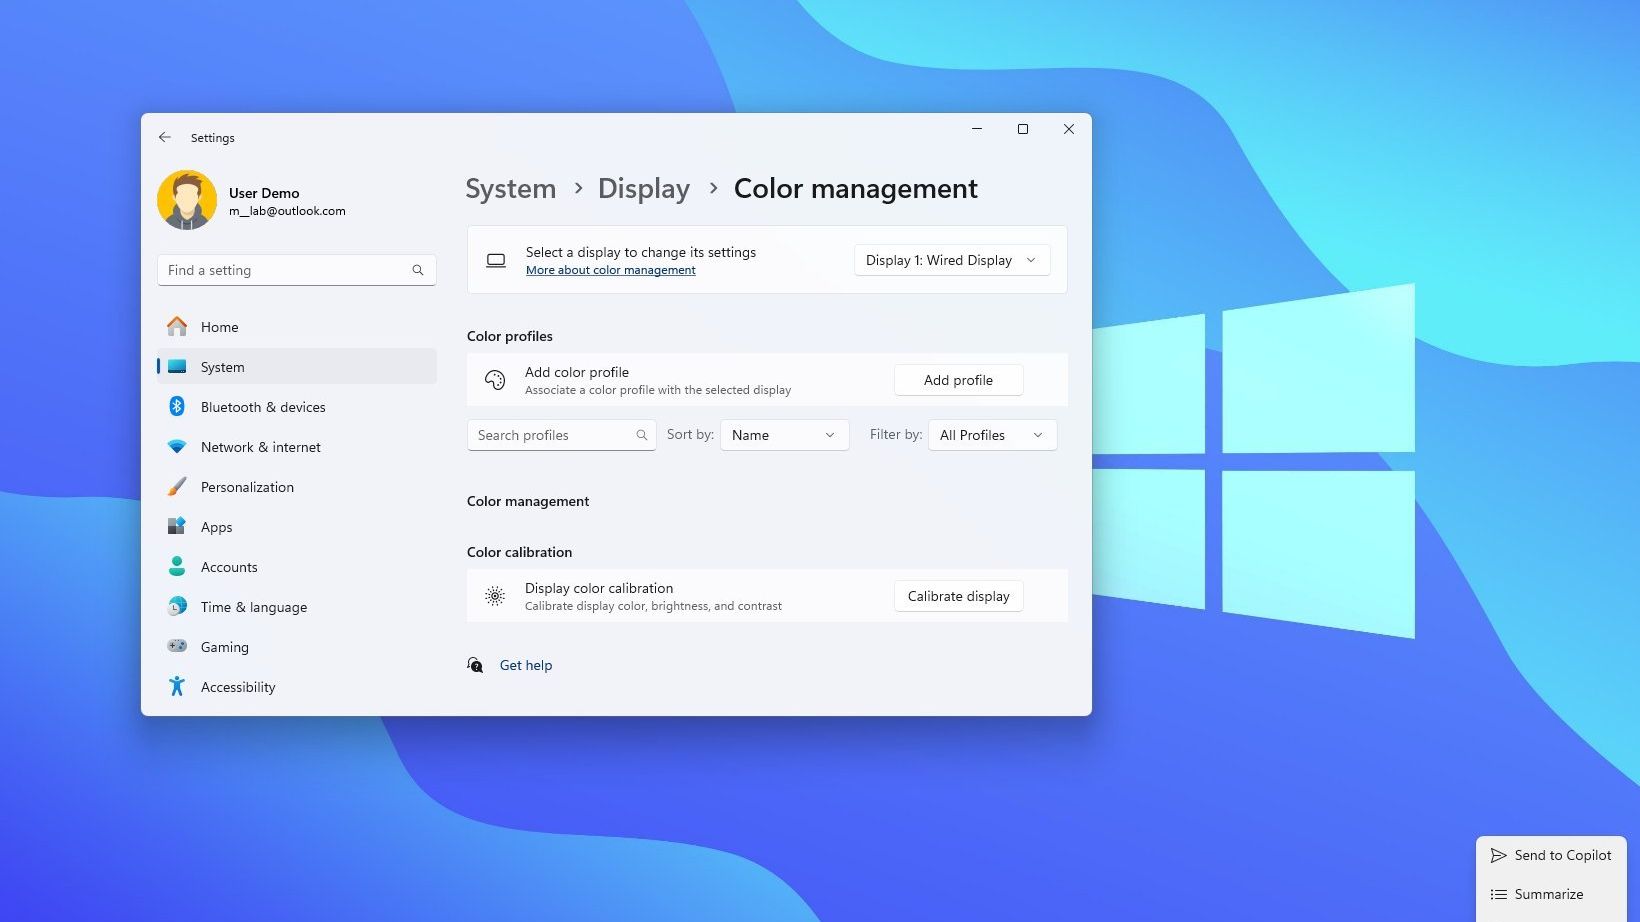Image resolution: width=1640 pixels, height=922 pixels.
Task: Click the User Demo account name
Action: pyautogui.click(x=264, y=193)
